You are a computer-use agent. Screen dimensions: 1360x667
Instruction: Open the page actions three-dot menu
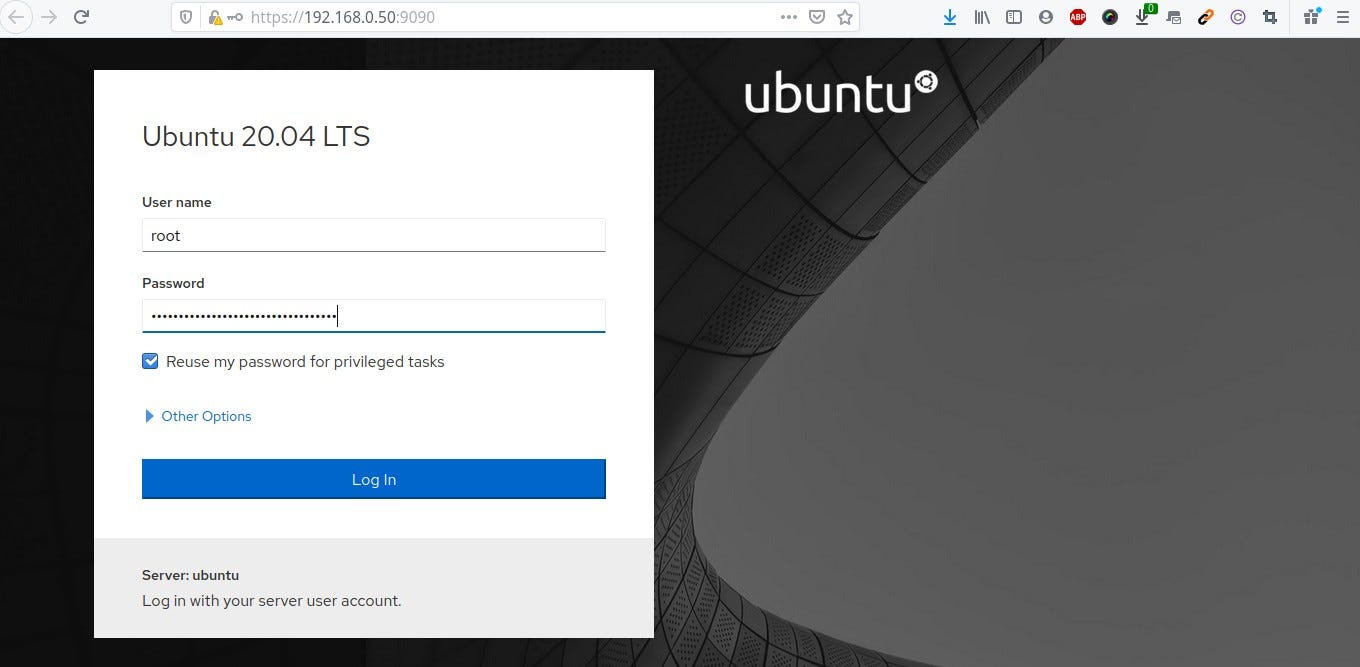tap(789, 17)
